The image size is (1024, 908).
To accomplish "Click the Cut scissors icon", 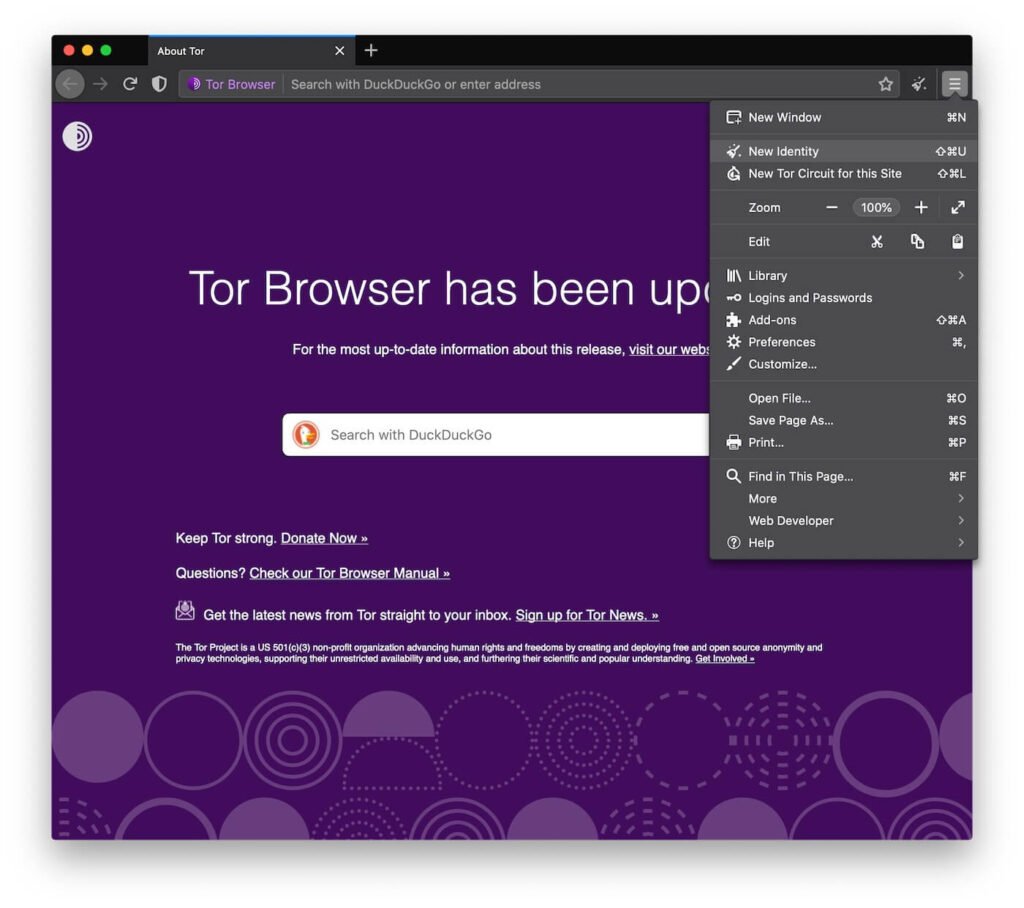I will 877,242.
